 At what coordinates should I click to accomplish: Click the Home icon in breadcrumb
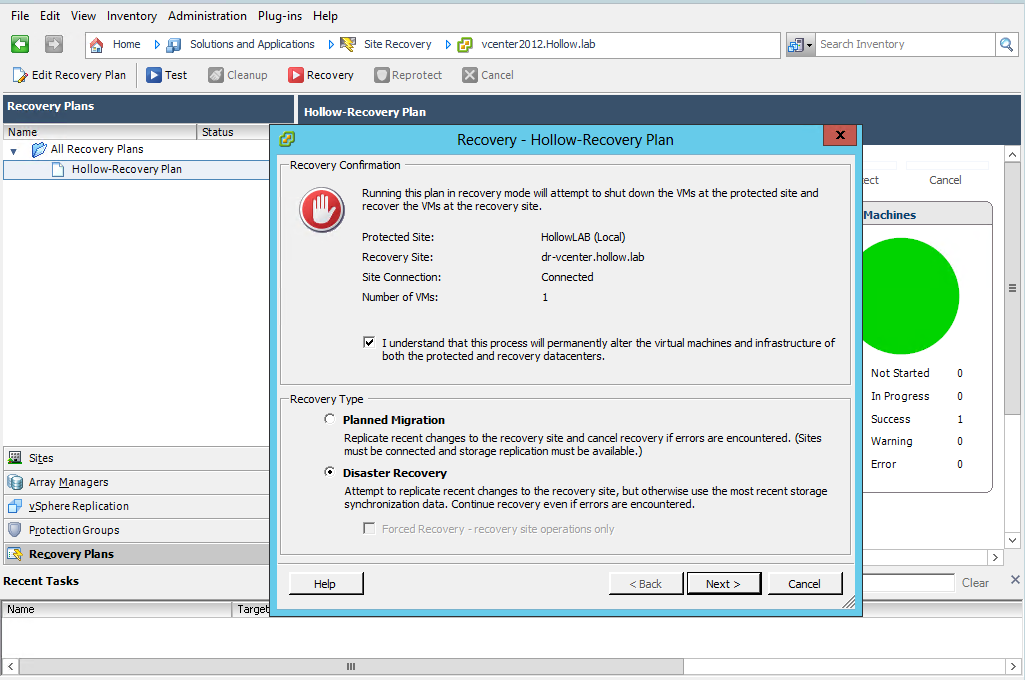pos(97,44)
